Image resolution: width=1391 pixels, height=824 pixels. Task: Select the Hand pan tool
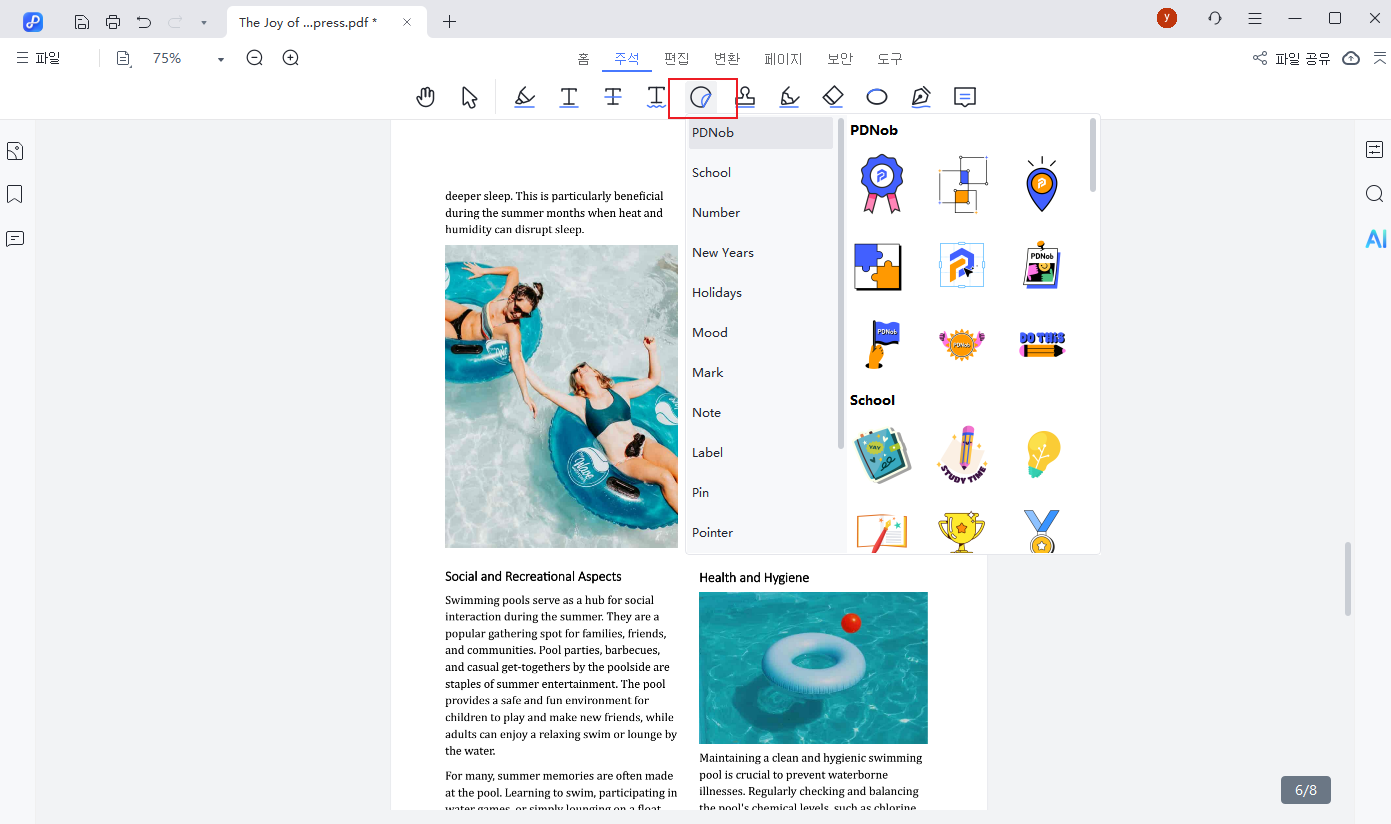click(425, 96)
